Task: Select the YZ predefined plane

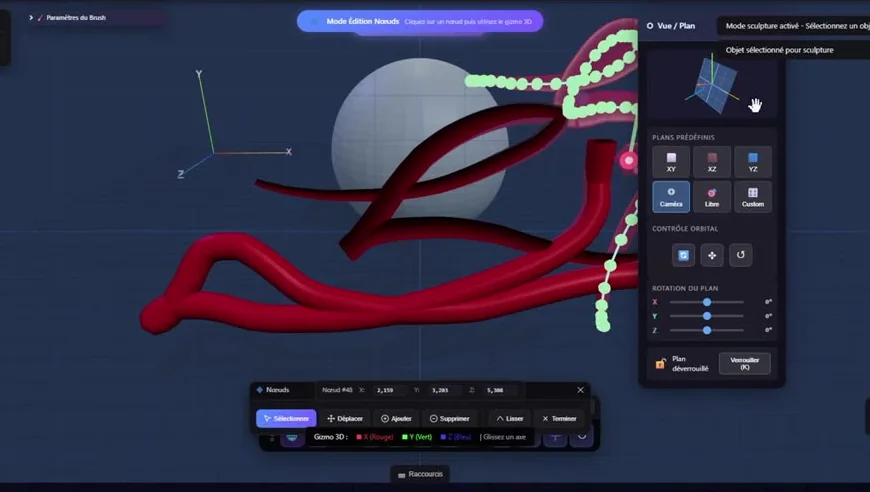Action: point(752,161)
